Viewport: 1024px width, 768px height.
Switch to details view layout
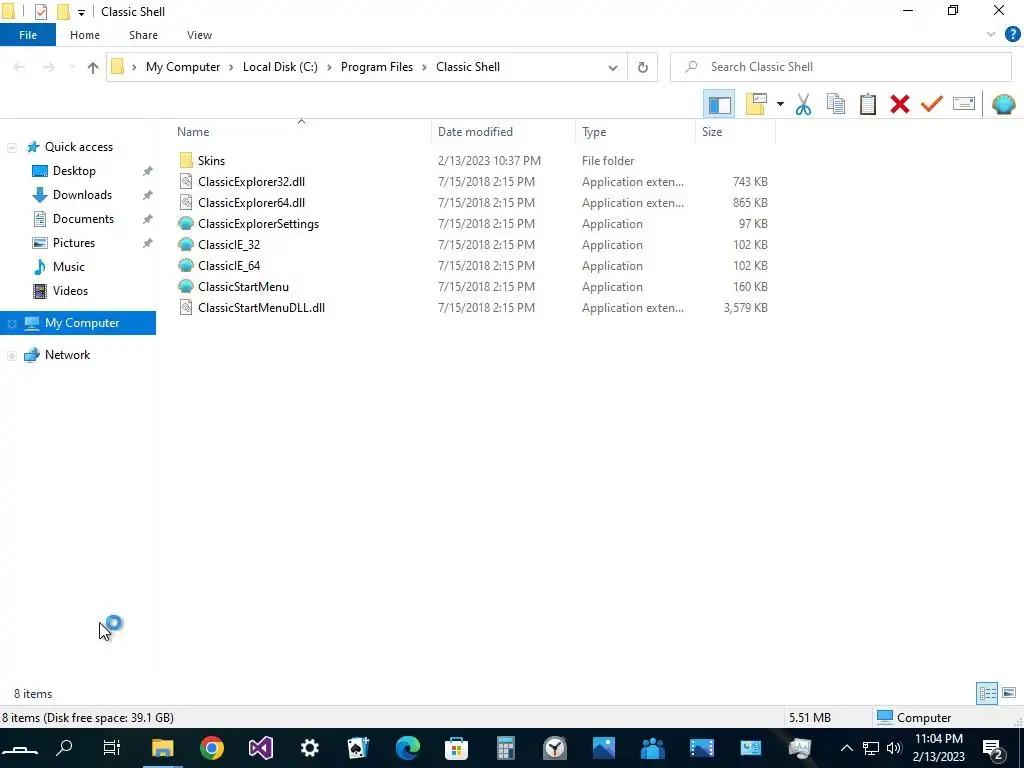click(987, 693)
